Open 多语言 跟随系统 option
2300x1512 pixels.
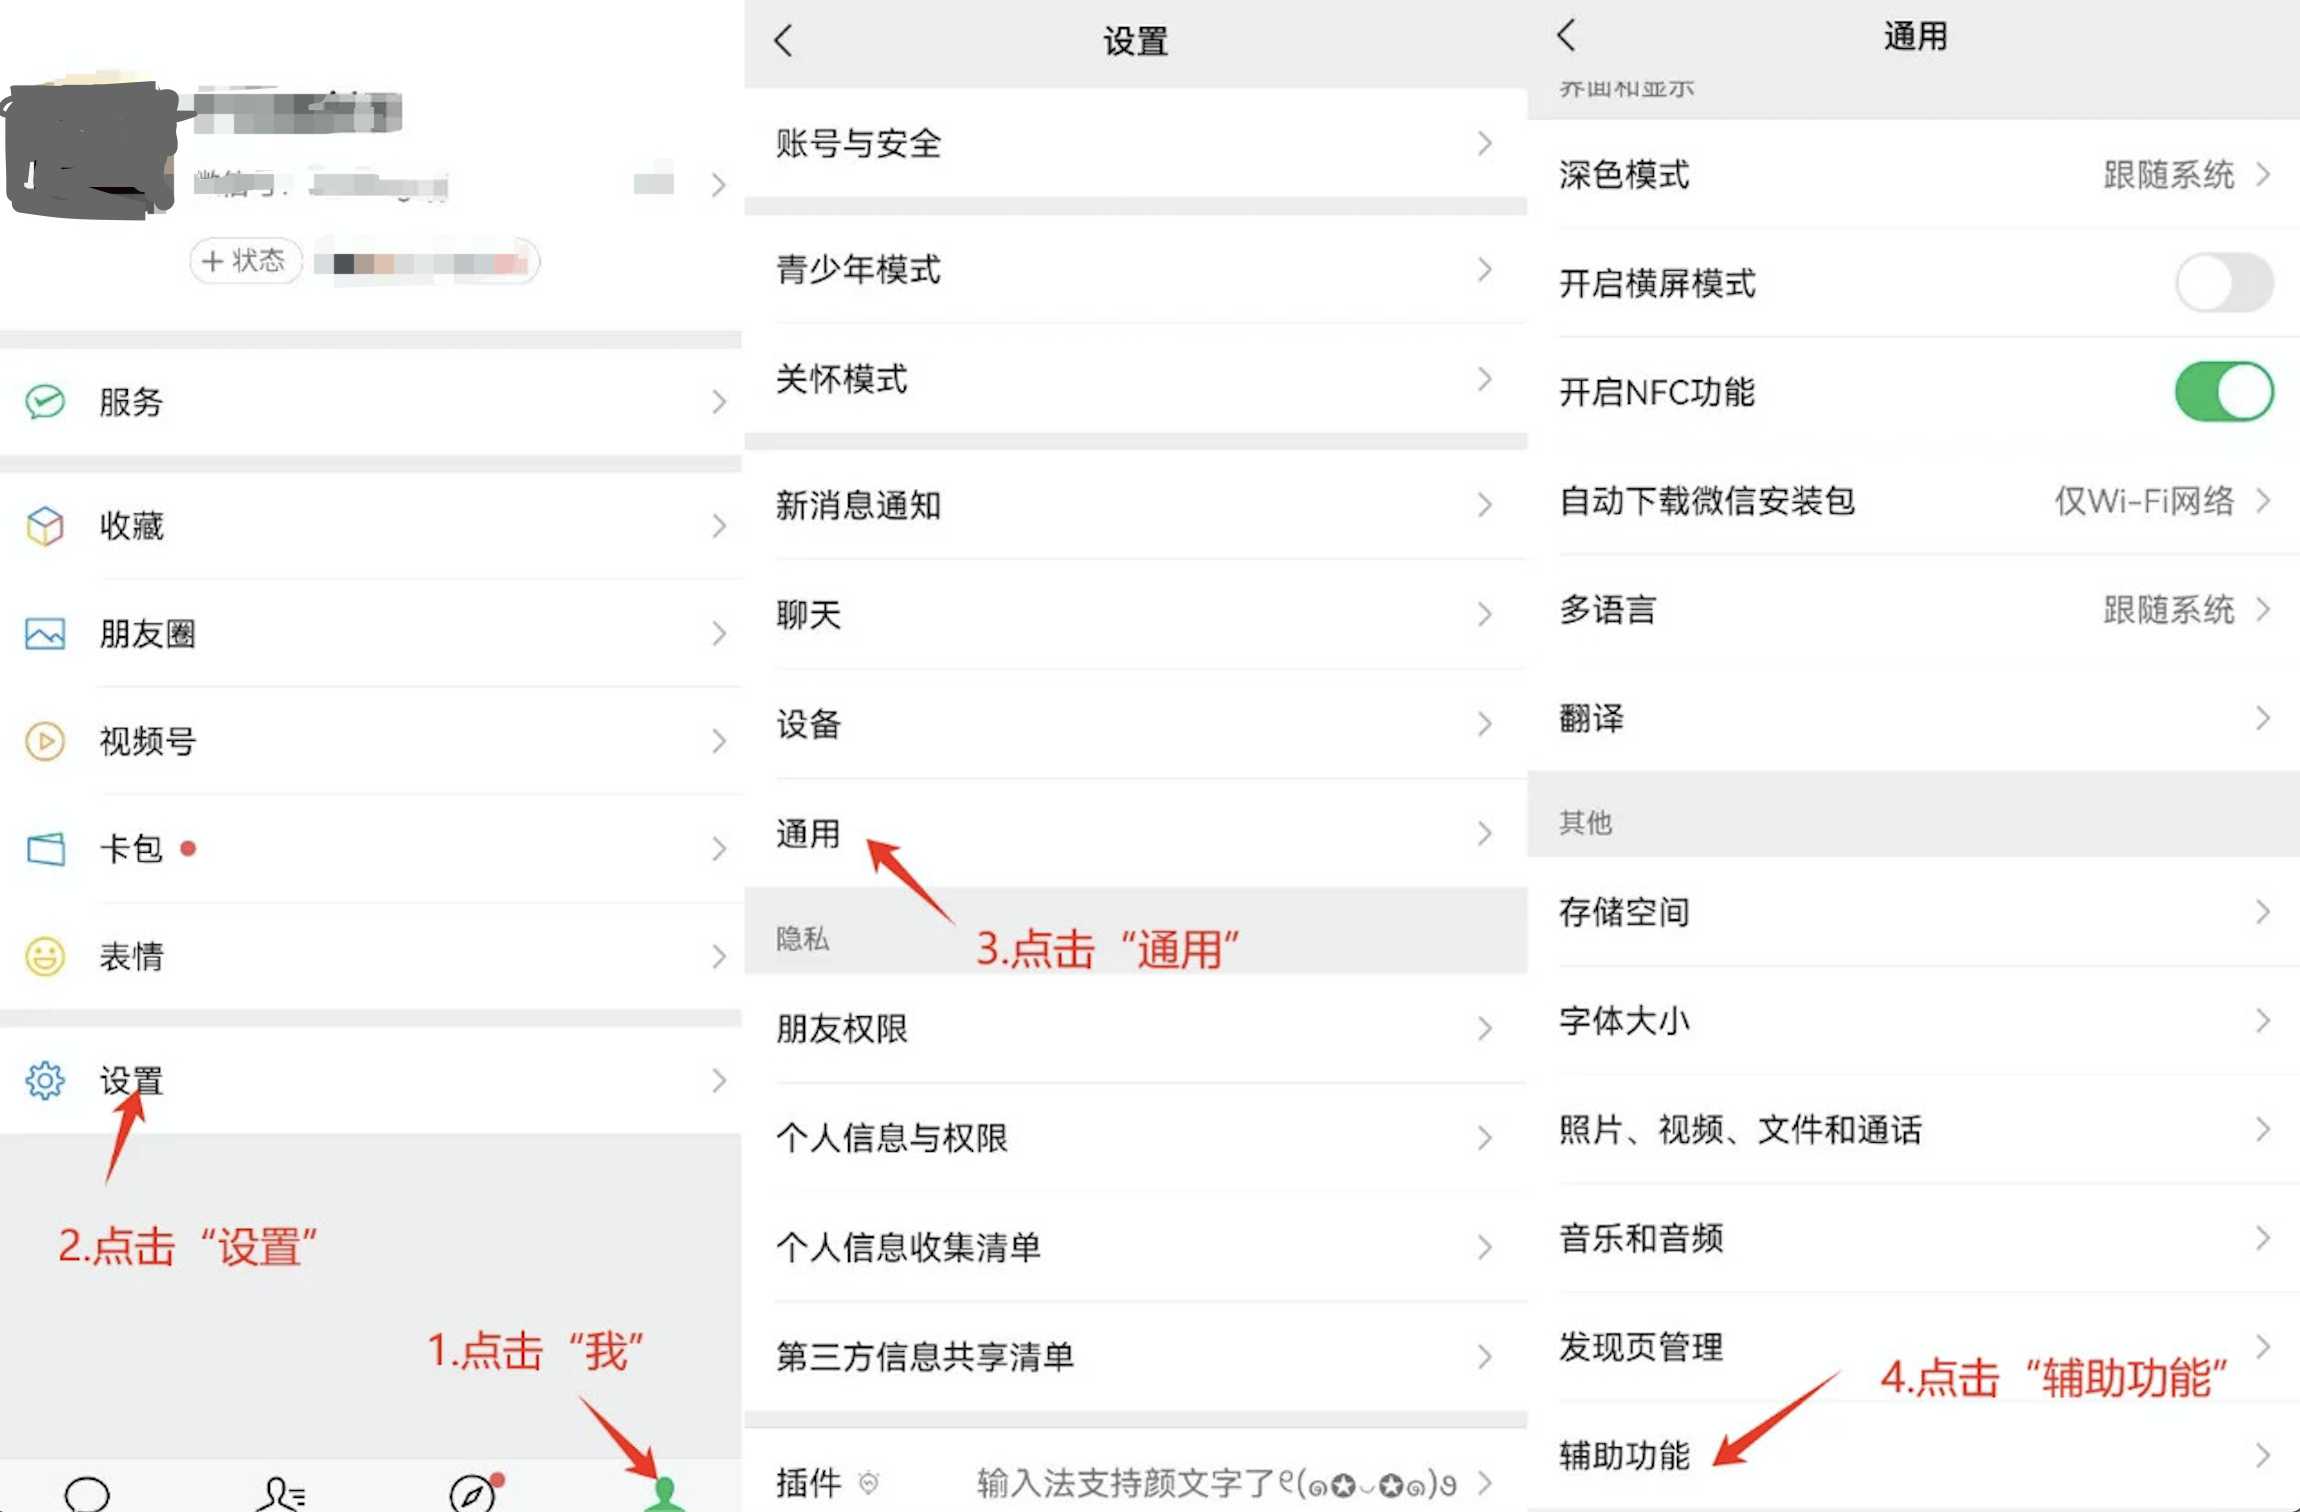click(x=1913, y=609)
